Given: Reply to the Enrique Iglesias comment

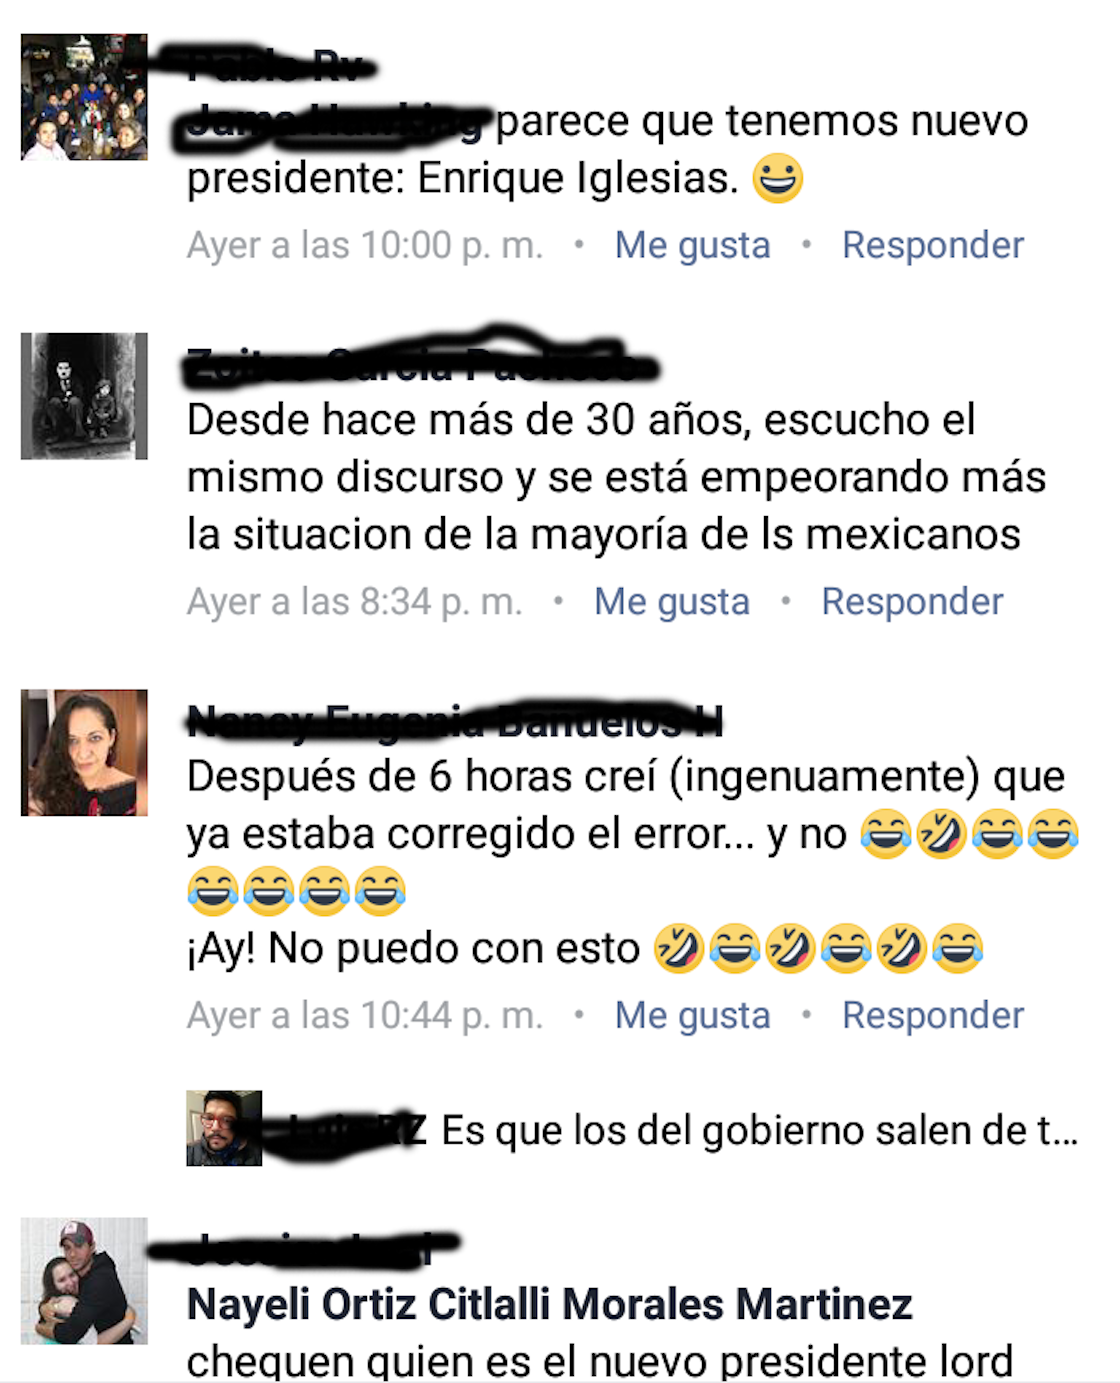Looking at the screenshot, I should tap(933, 245).
